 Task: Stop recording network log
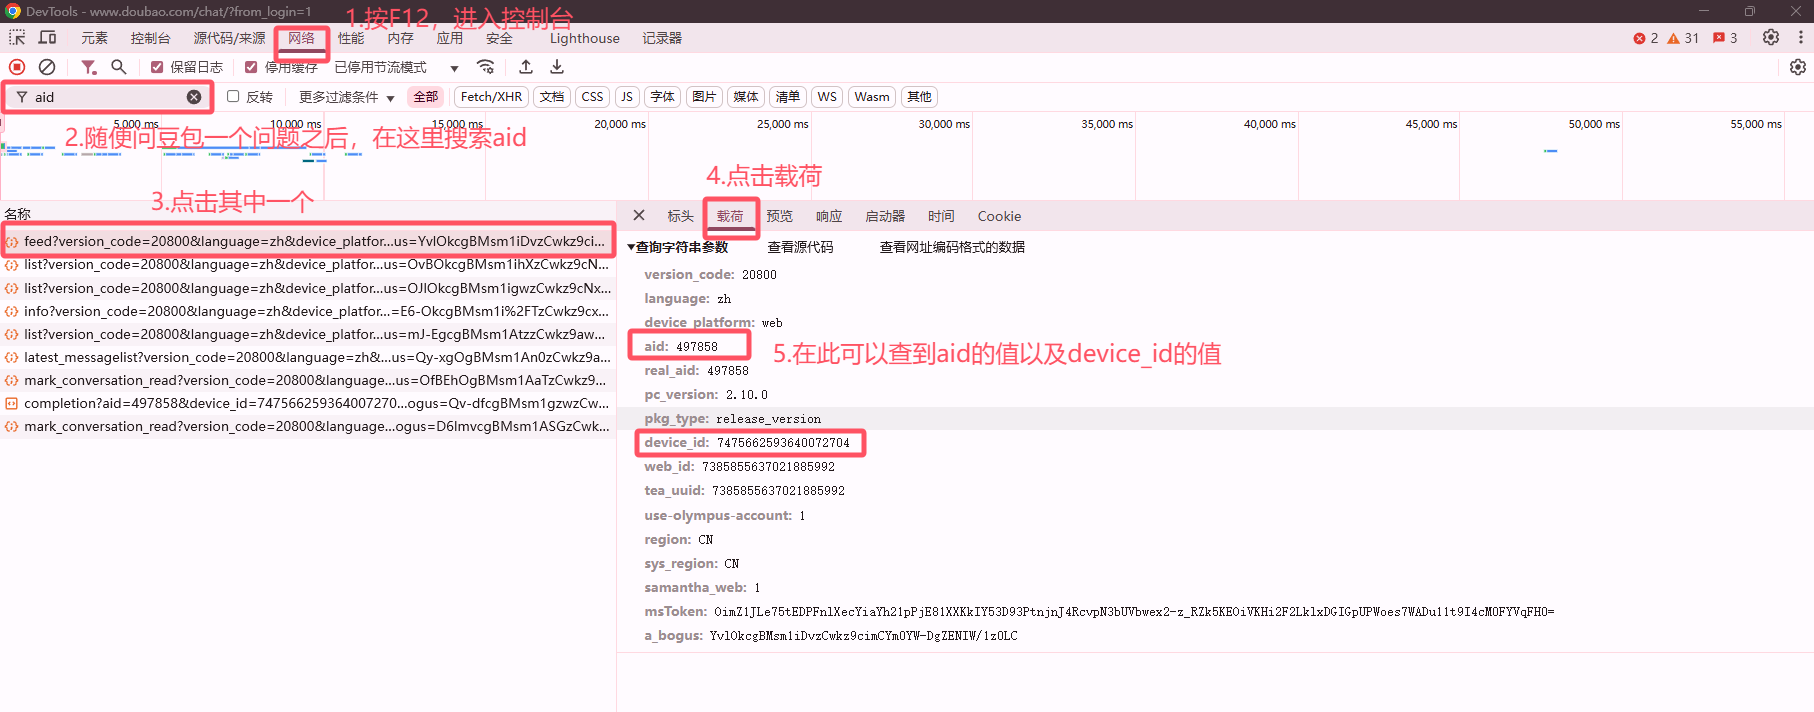click(17, 67)
